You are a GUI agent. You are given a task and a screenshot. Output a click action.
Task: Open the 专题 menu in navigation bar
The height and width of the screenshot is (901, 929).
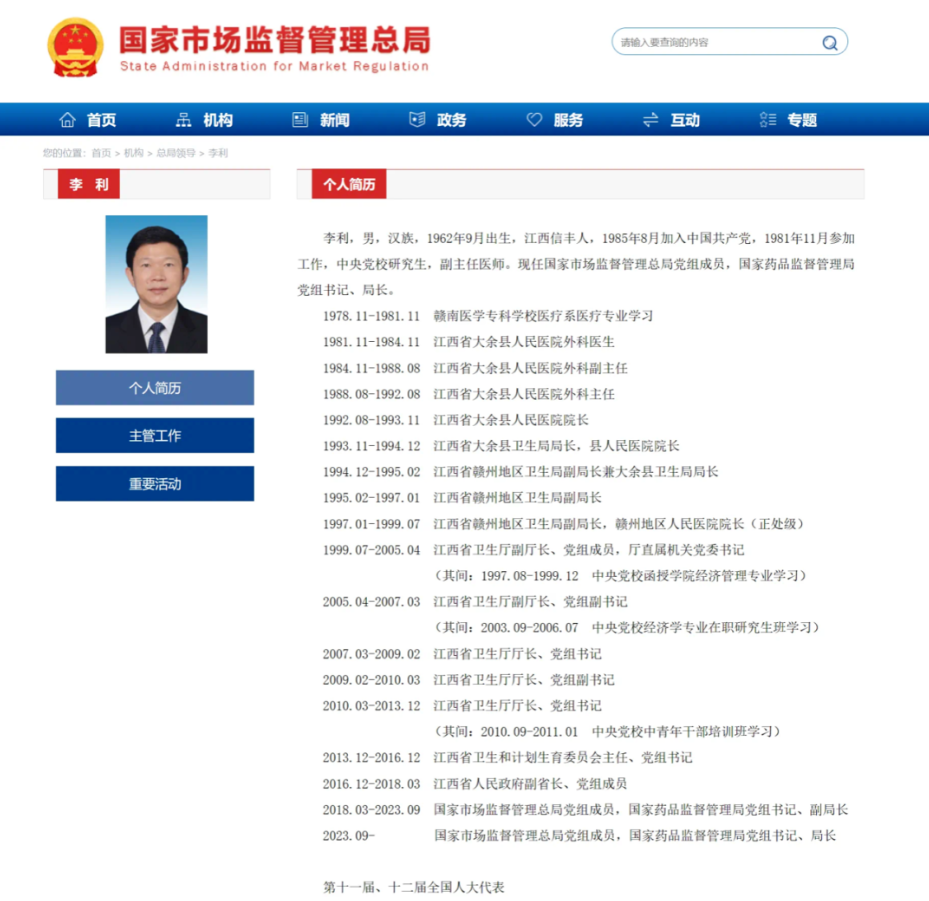[801, 120]
